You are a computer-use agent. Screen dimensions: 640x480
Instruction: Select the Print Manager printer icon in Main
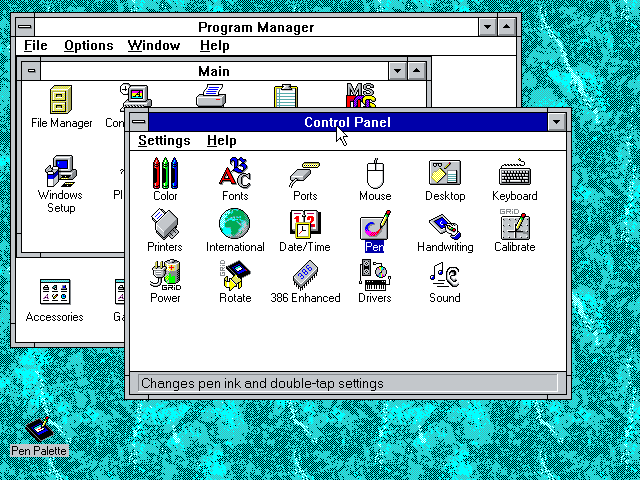pos(211,96)
